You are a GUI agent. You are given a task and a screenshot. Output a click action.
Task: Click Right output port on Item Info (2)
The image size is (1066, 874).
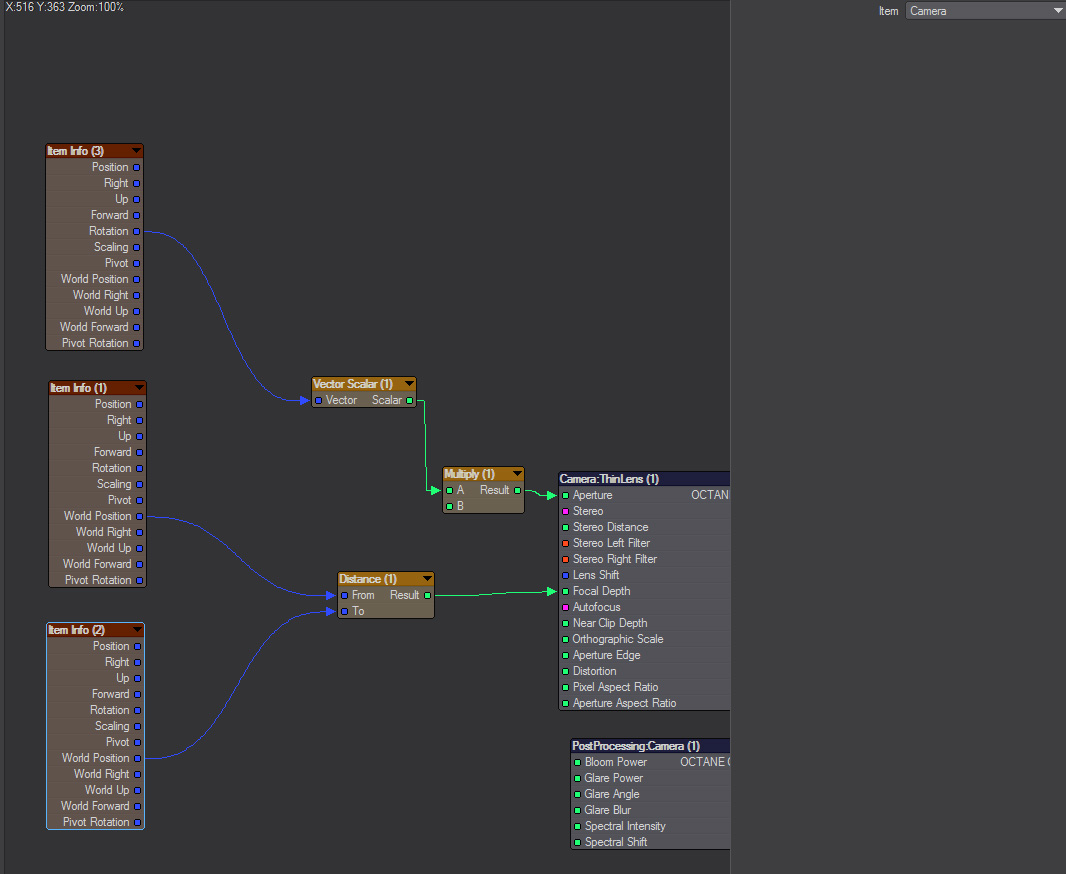[x=137, y=662]
